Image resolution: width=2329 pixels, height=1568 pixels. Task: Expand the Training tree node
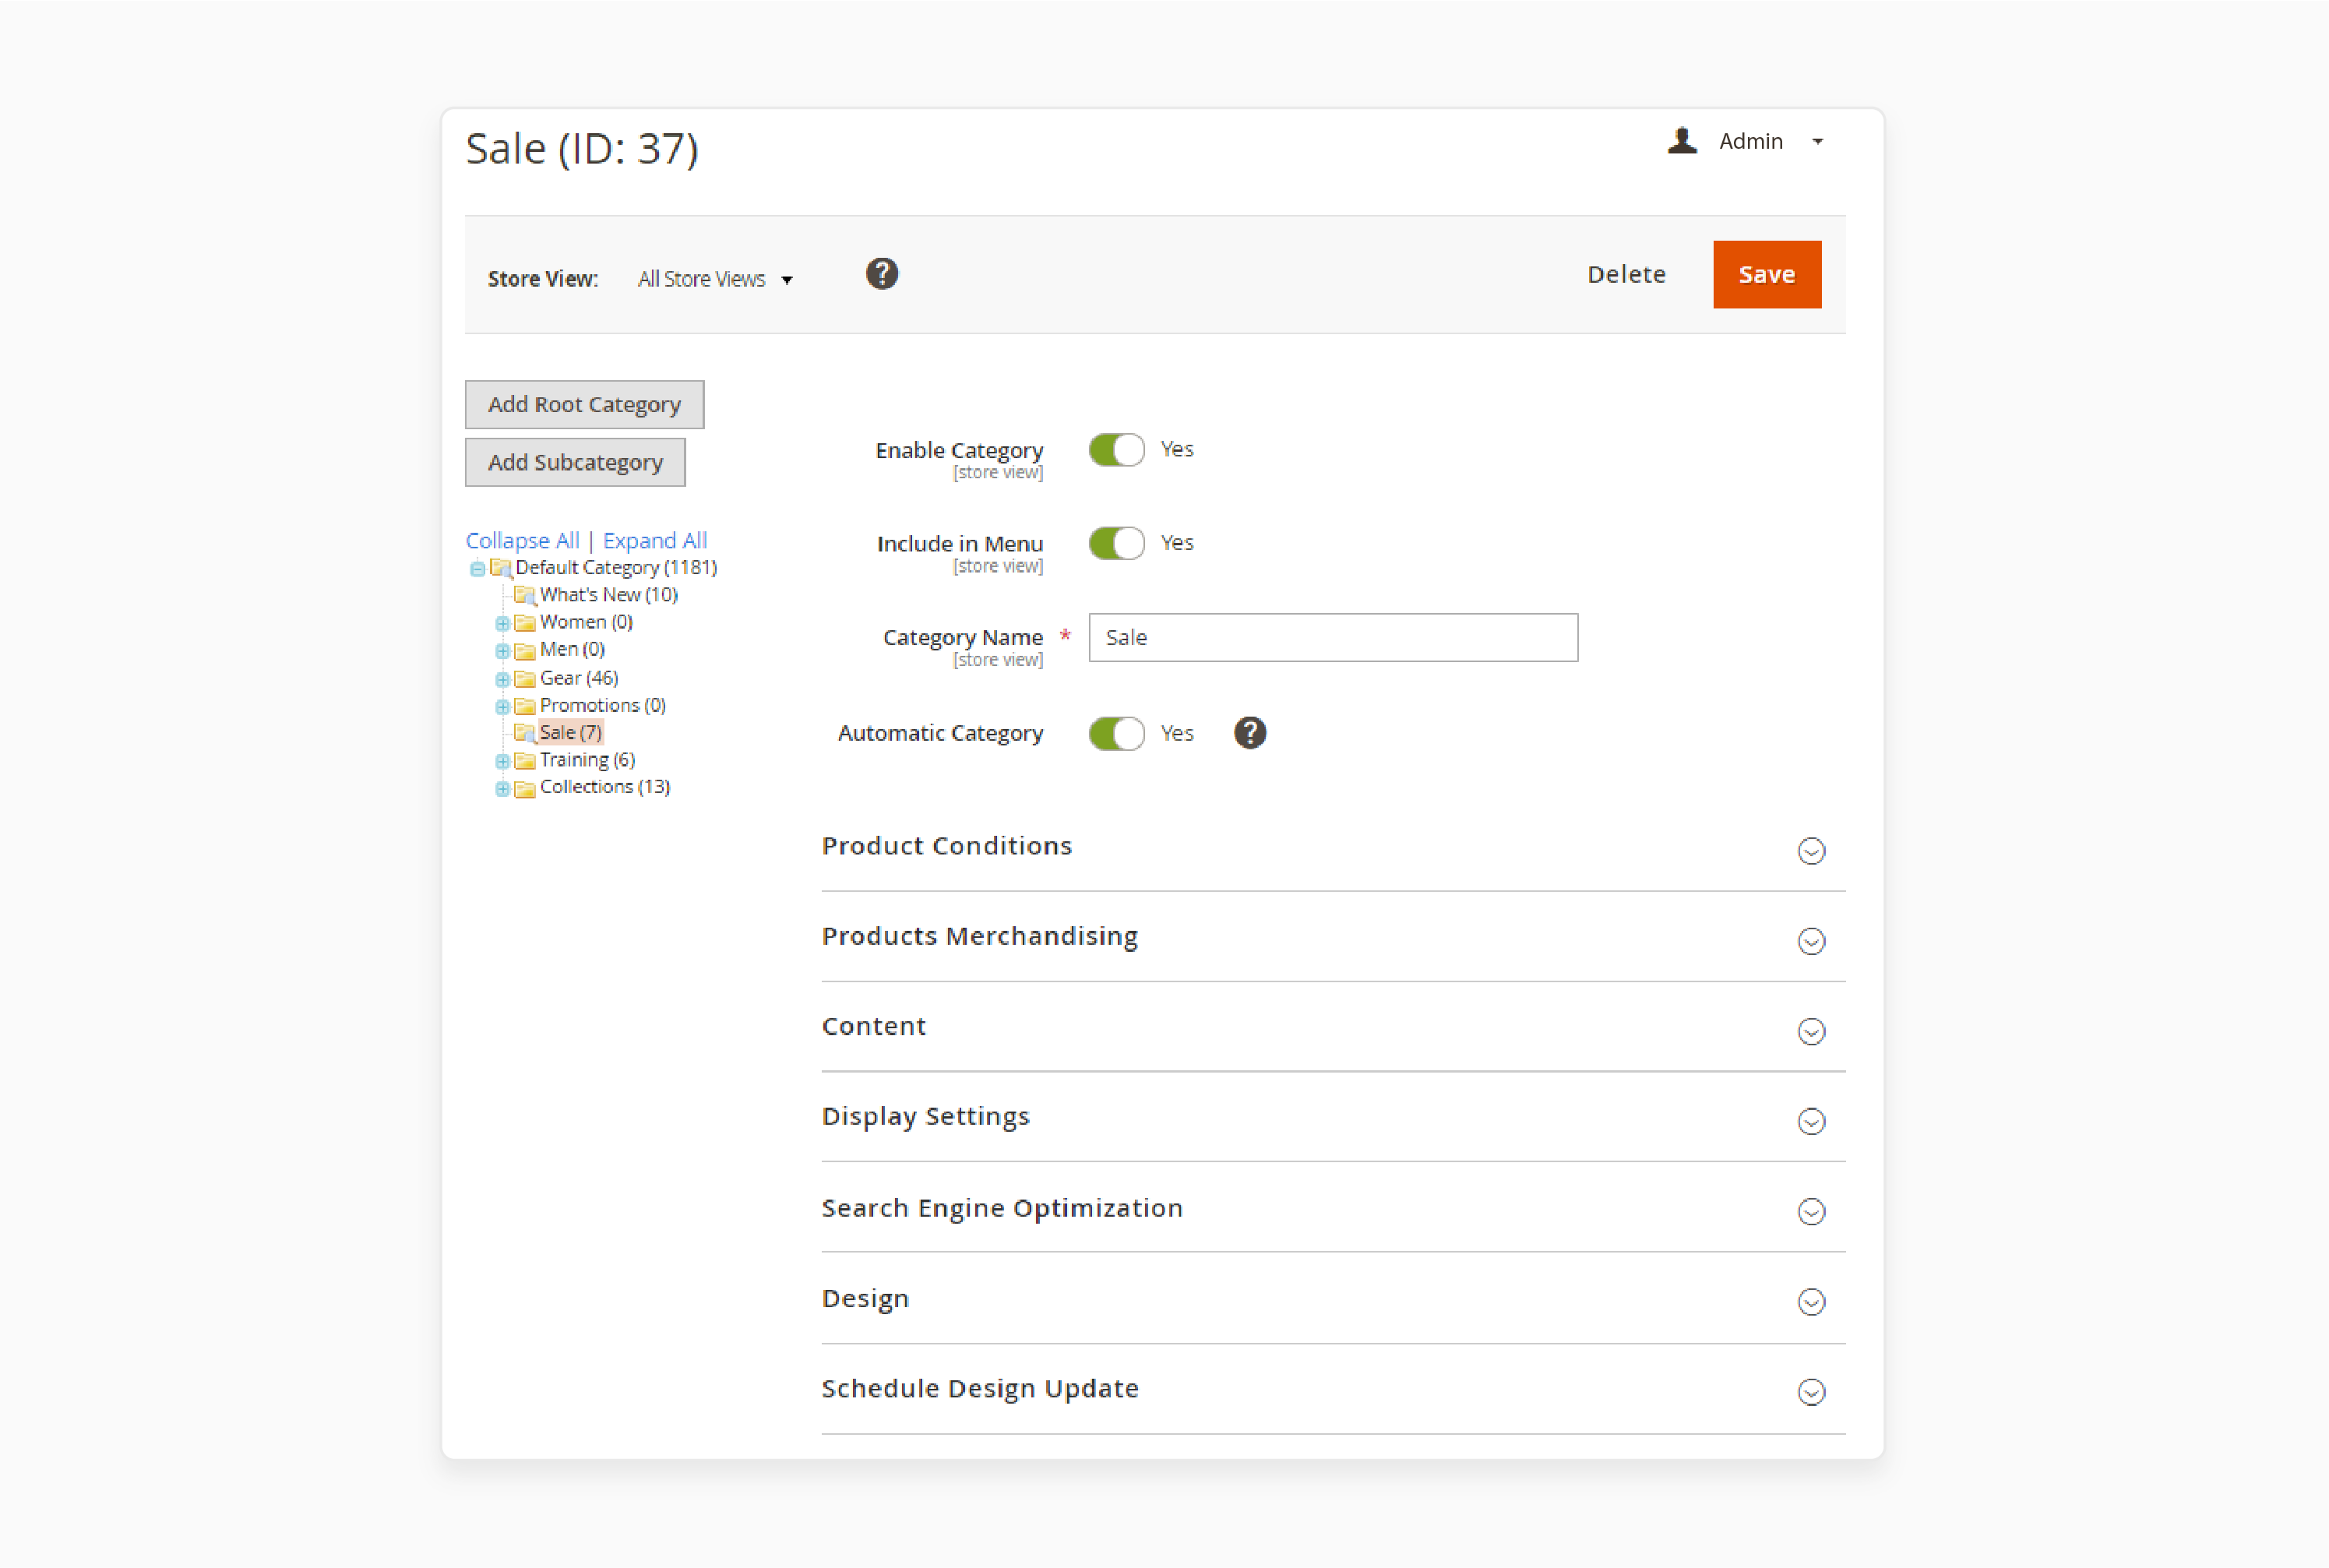click(x=502, y=761)
